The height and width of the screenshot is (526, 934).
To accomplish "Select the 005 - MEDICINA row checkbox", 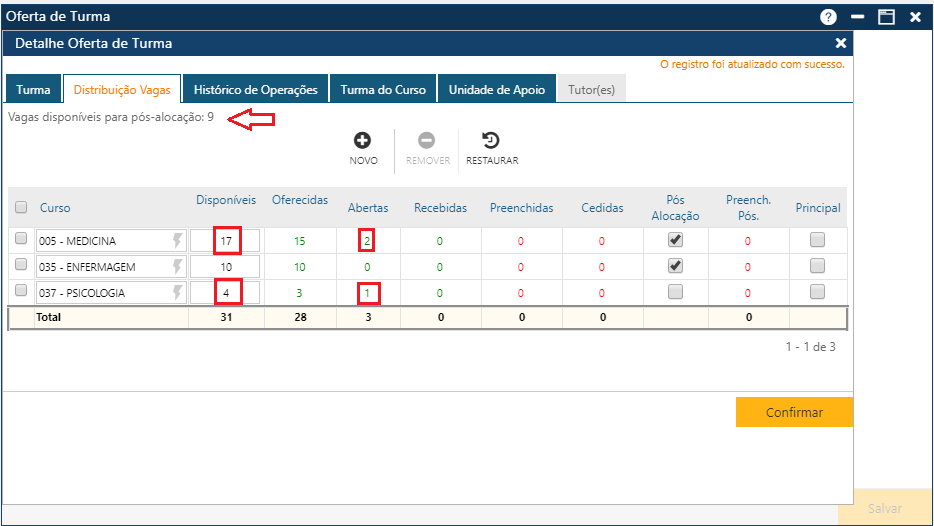I will coord(21,239).
